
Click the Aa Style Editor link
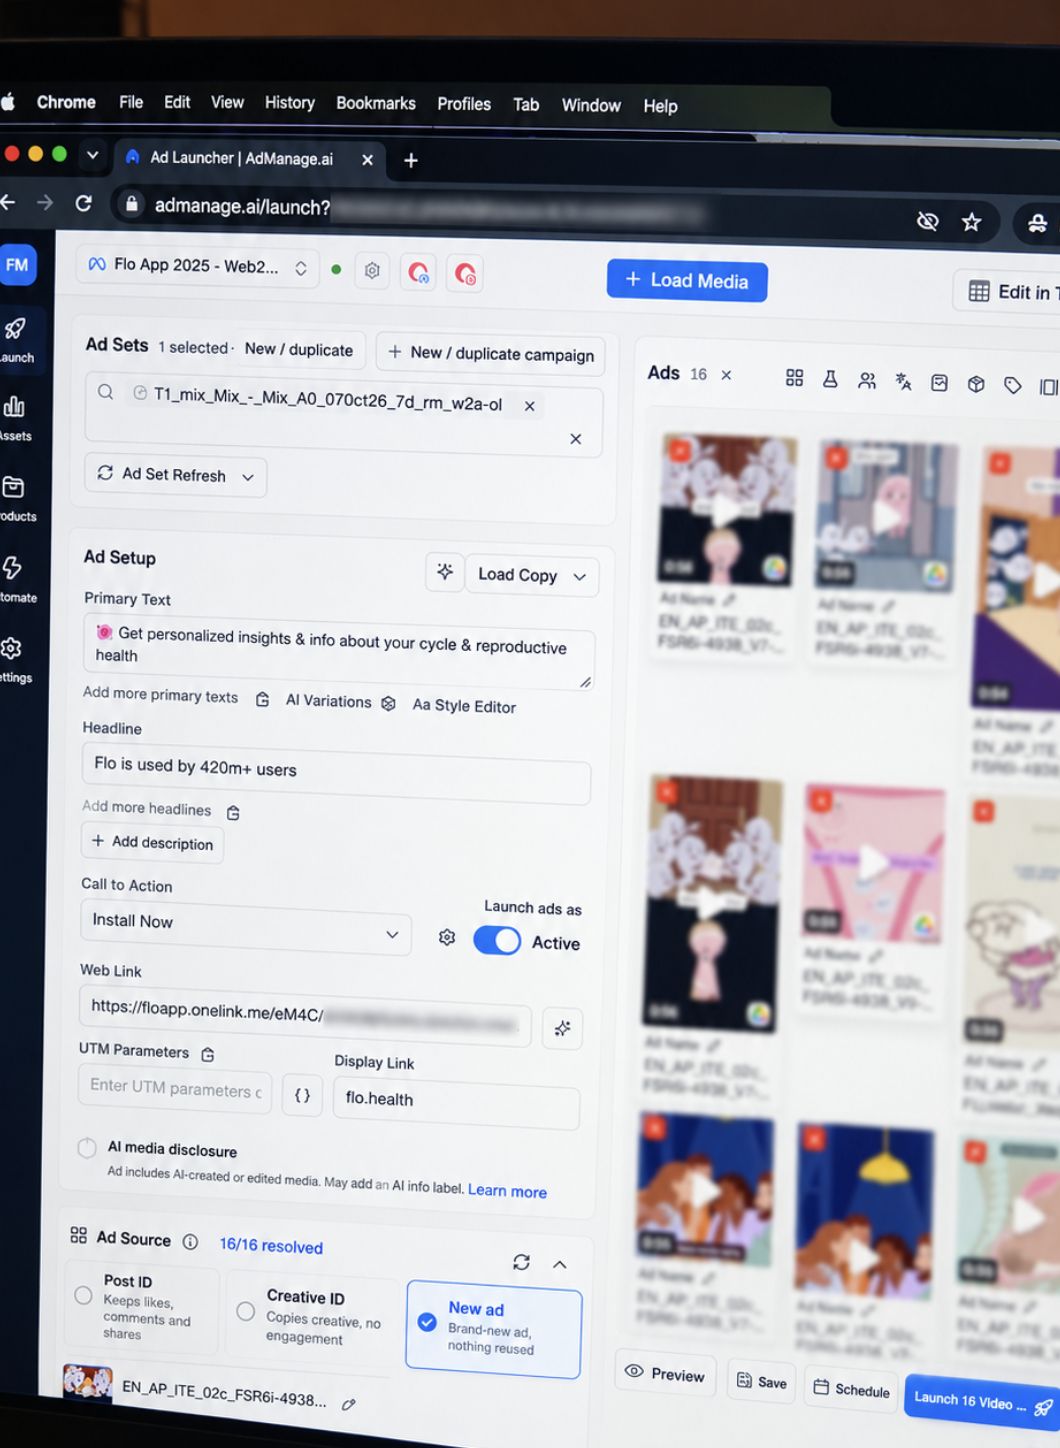(464, 706)
